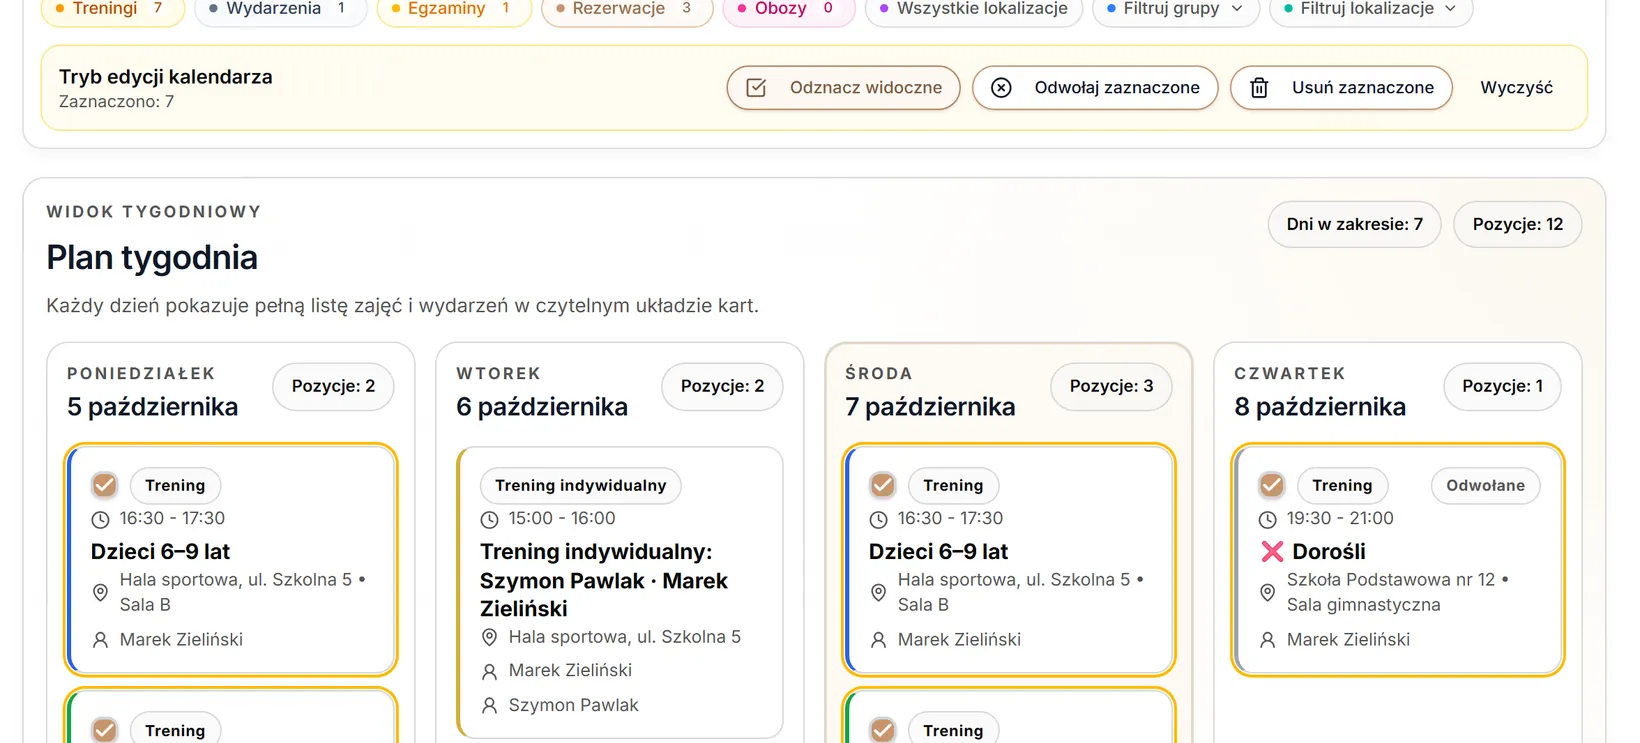Image resolution: width=1640 pixels, height=743 pixels.
Task: Click the red X icon beside Dorośli
Action: point(1272,551)
